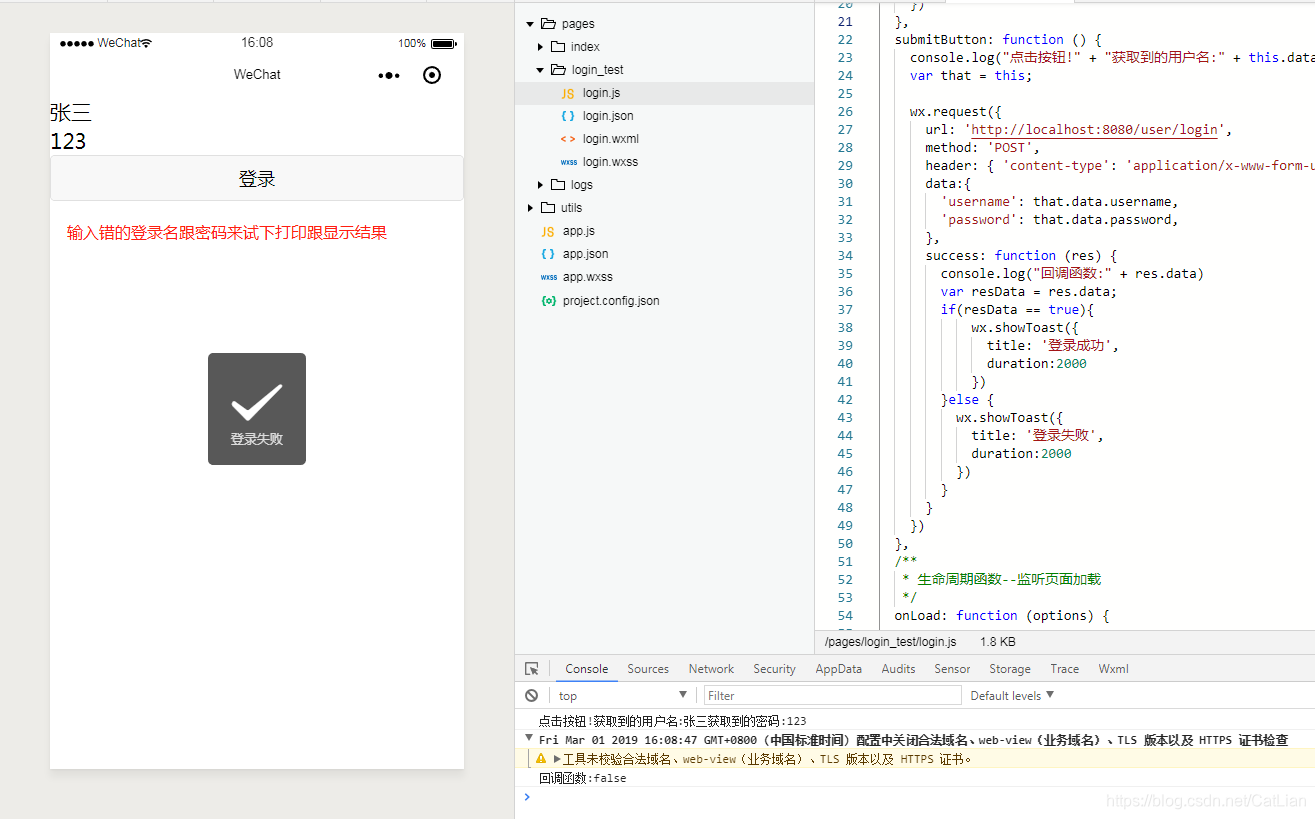
Task: Click the wxss icon beside login.wxss
Action: click(568, 162)
